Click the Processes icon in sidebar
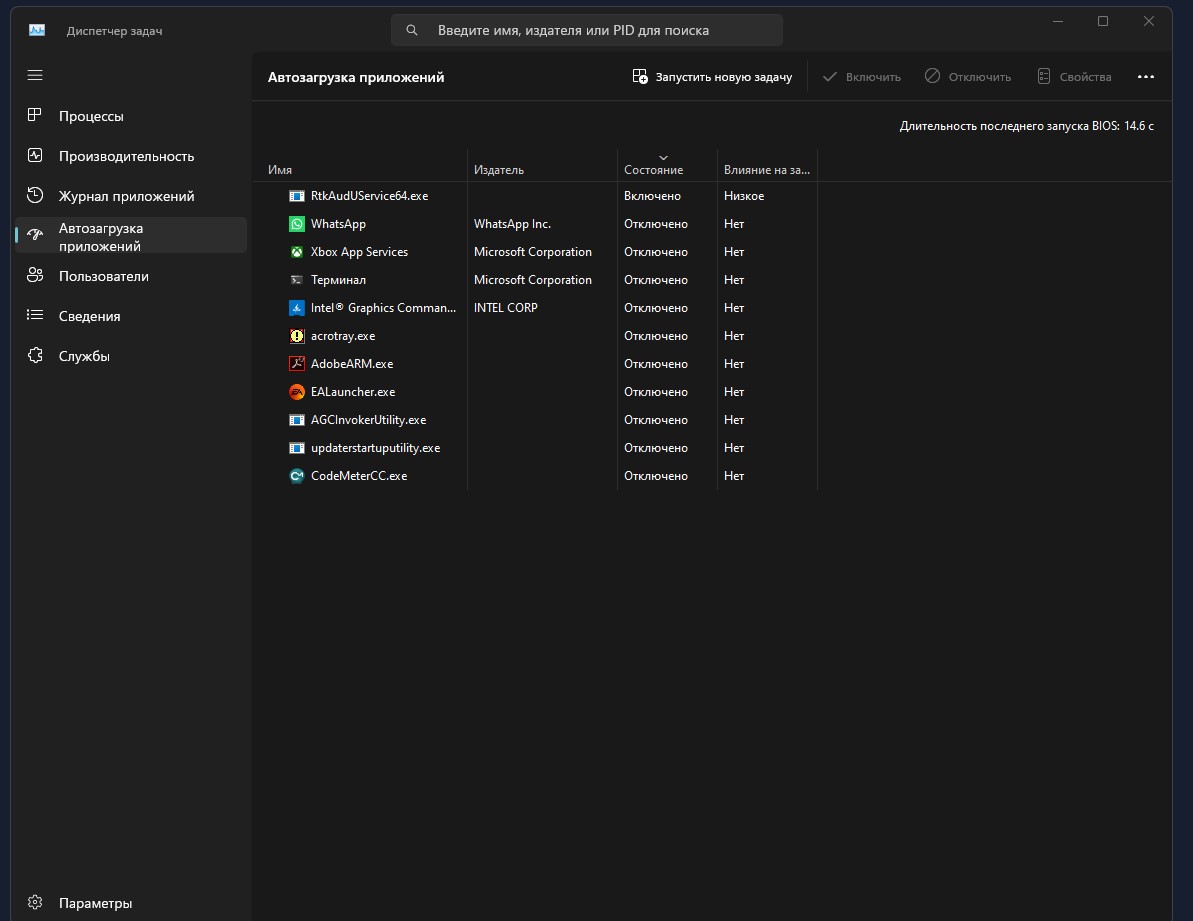Viewport: 1193px width, 921px height. click(x=35, y=116)
